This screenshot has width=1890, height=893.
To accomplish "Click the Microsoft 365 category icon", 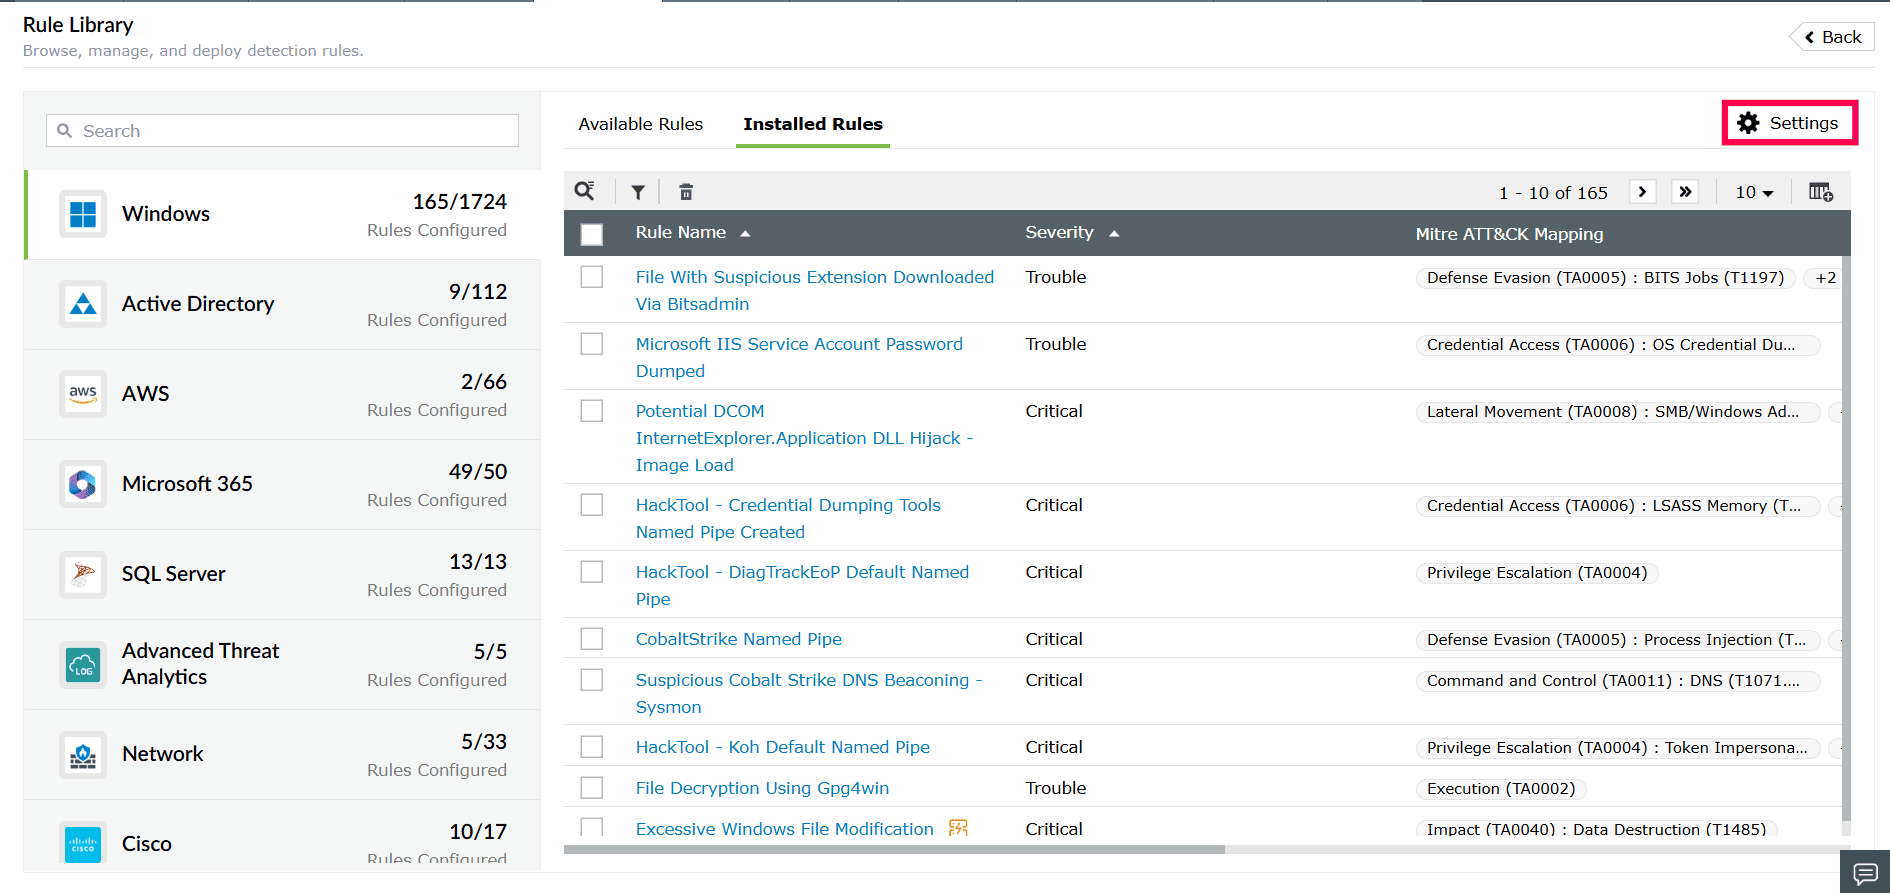I will (x=83, y=484).
